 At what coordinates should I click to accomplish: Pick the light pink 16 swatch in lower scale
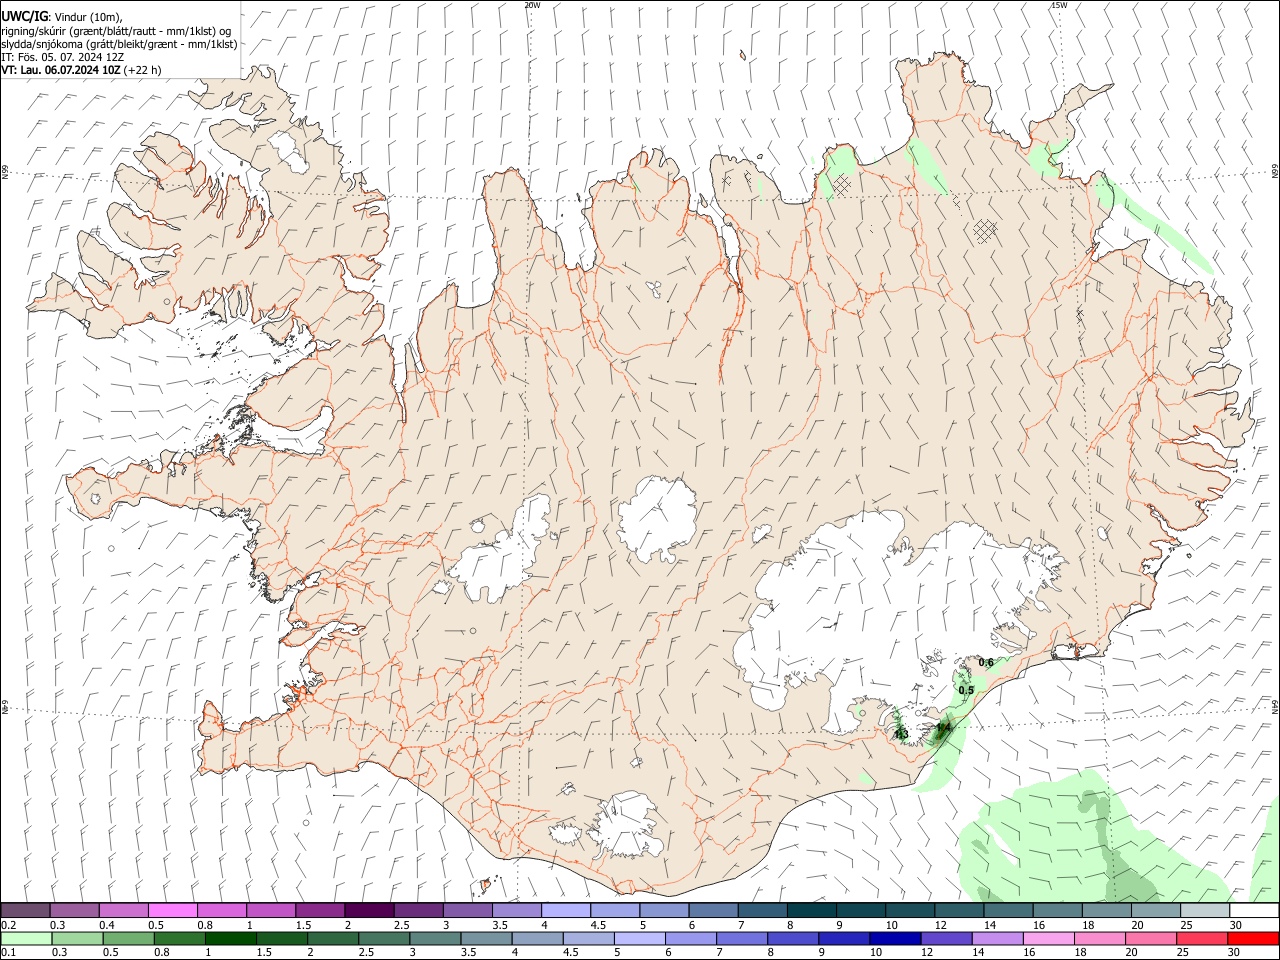pos(1048,938)
